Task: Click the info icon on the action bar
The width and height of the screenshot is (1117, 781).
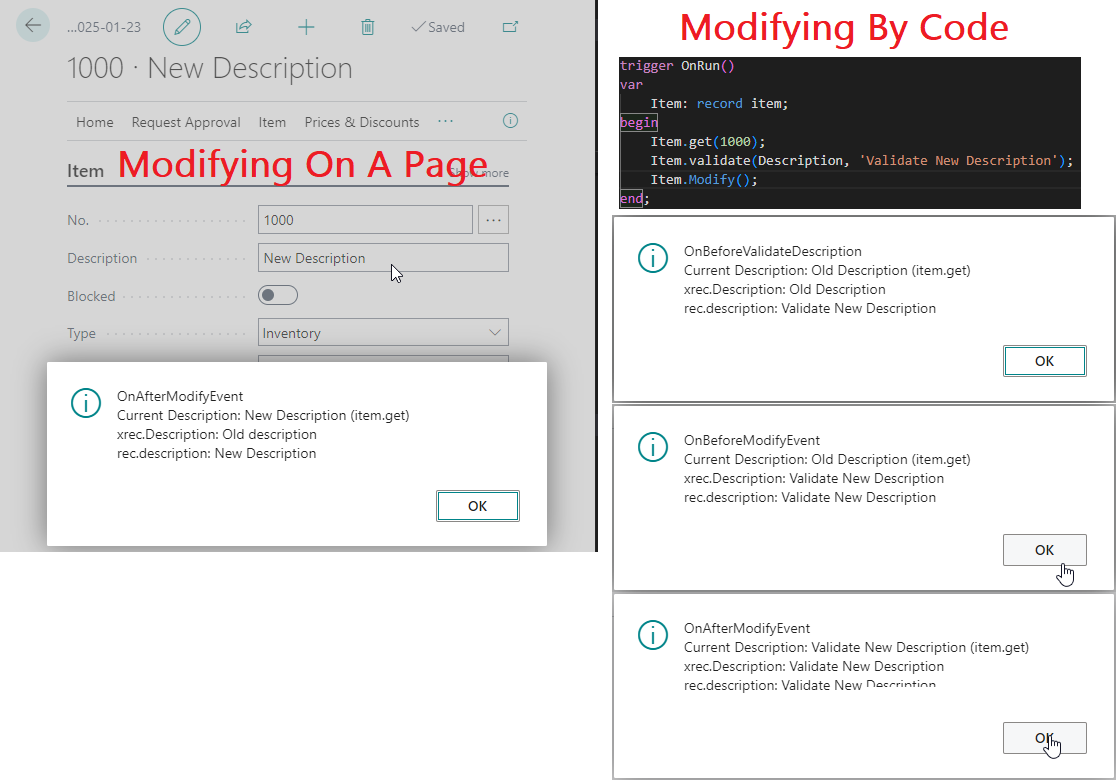Action: point(510,120)
